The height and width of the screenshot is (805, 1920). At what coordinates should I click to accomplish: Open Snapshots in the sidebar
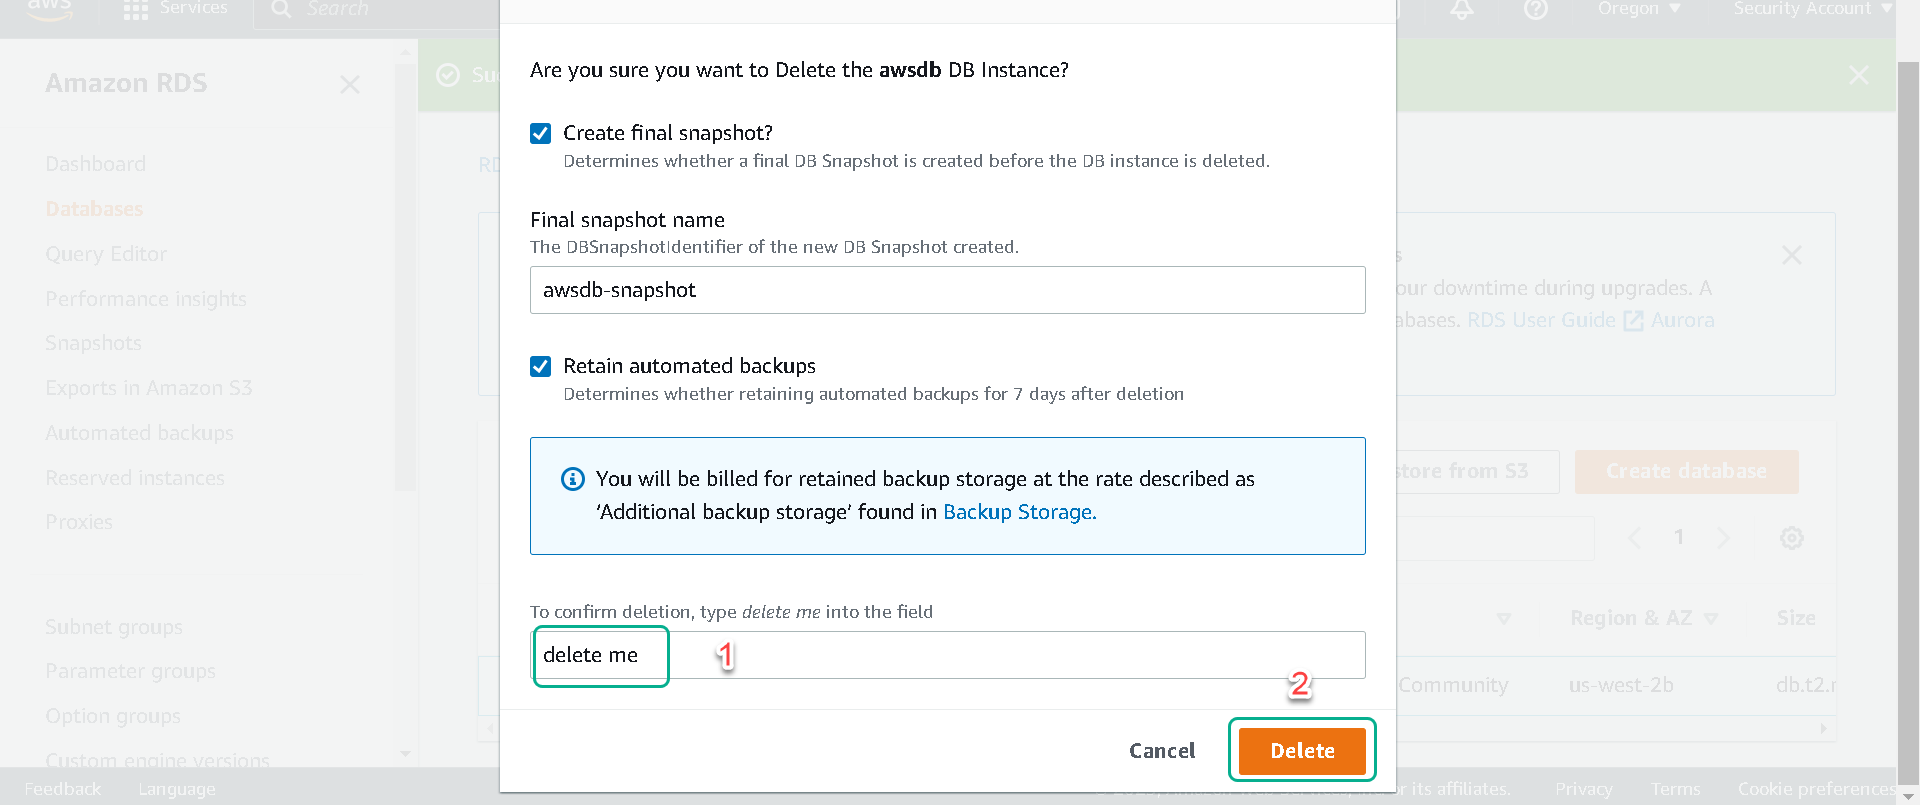click(x=93, y=343)
